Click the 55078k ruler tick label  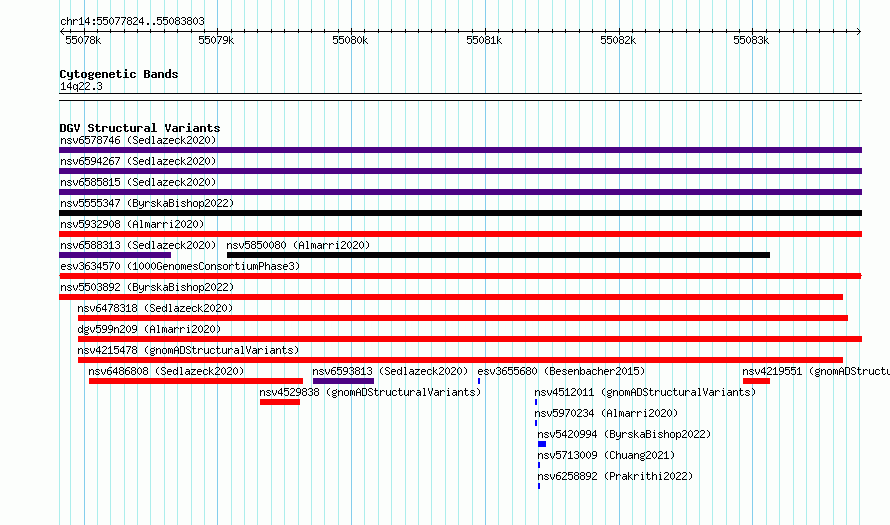click(83, 40)
